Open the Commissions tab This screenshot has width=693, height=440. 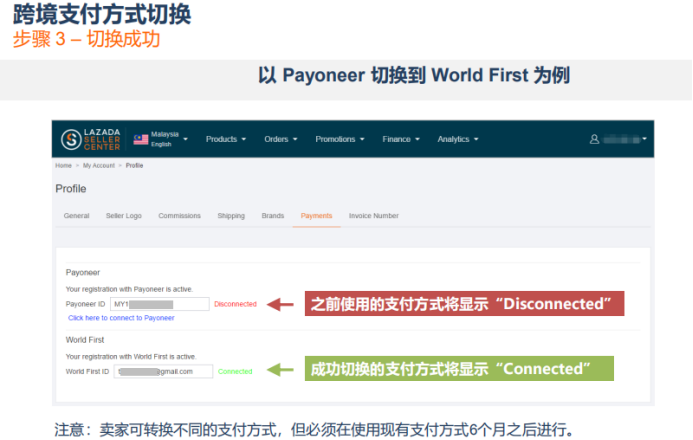179,216
